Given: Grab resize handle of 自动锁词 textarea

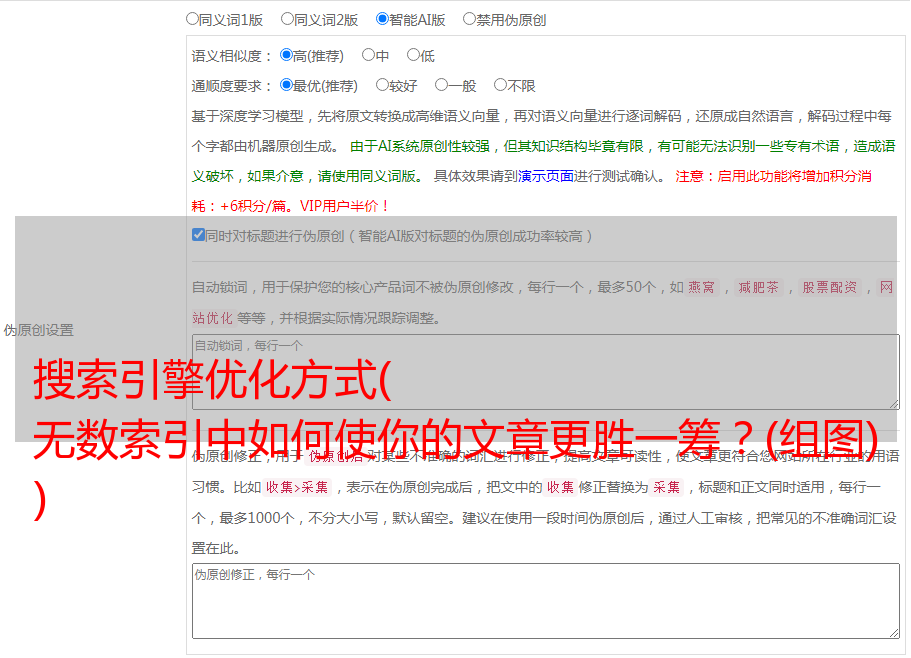Looking at the screenshot, I should coord(894,404).
